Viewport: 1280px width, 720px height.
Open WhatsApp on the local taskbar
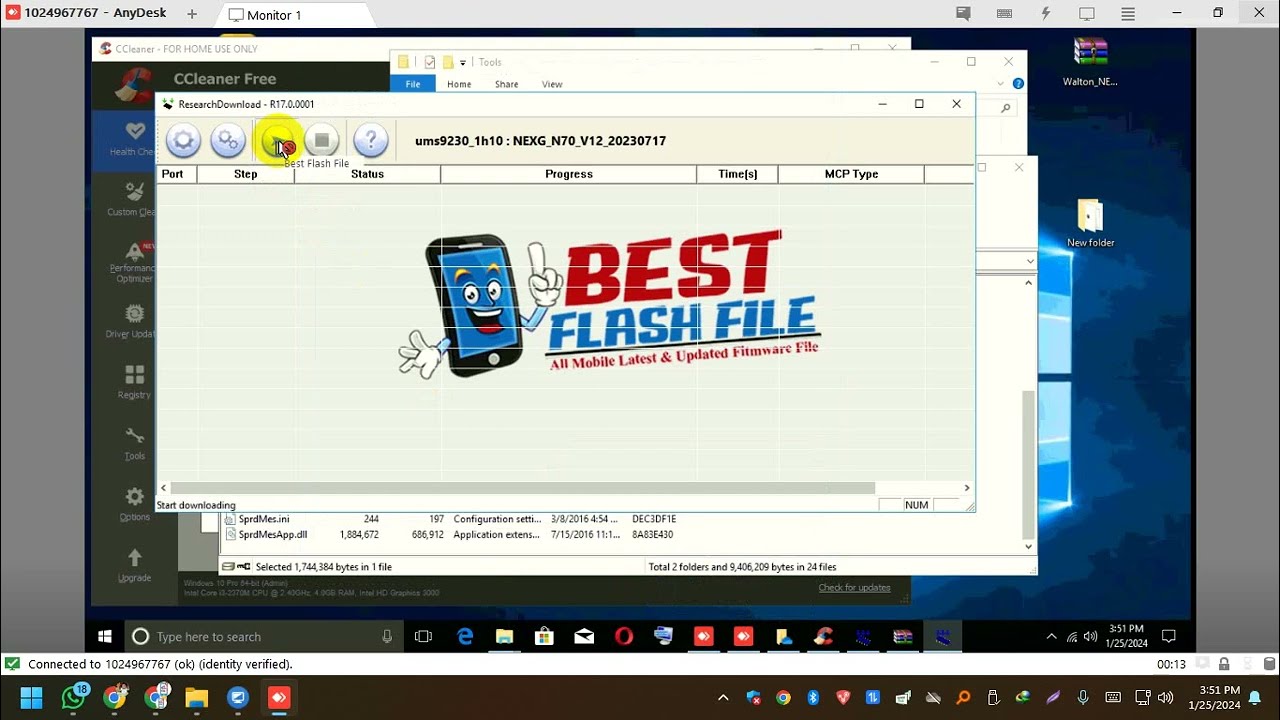click(x=74, y=697)
